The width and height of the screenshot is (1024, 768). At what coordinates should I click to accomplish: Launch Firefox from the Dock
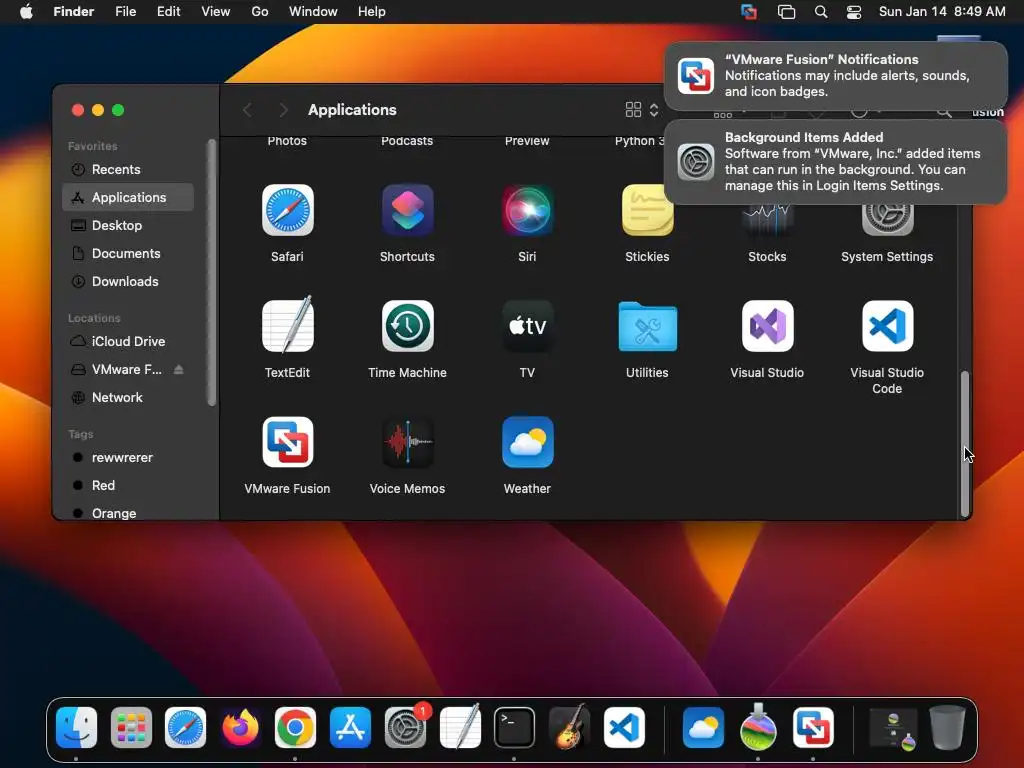click(240, 727)
